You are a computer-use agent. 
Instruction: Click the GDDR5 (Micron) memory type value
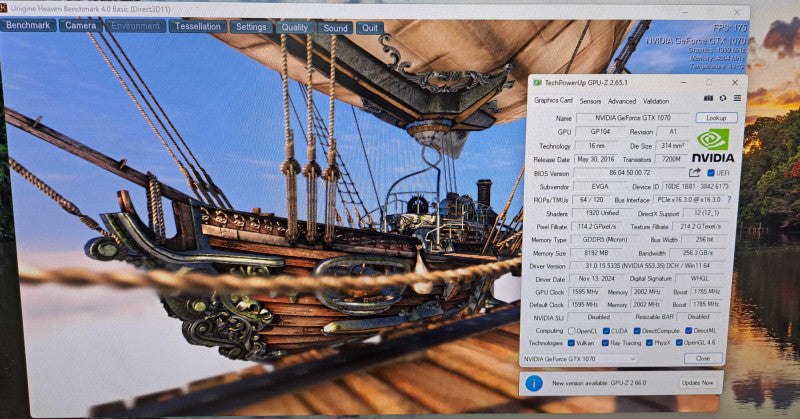[605, 239]
